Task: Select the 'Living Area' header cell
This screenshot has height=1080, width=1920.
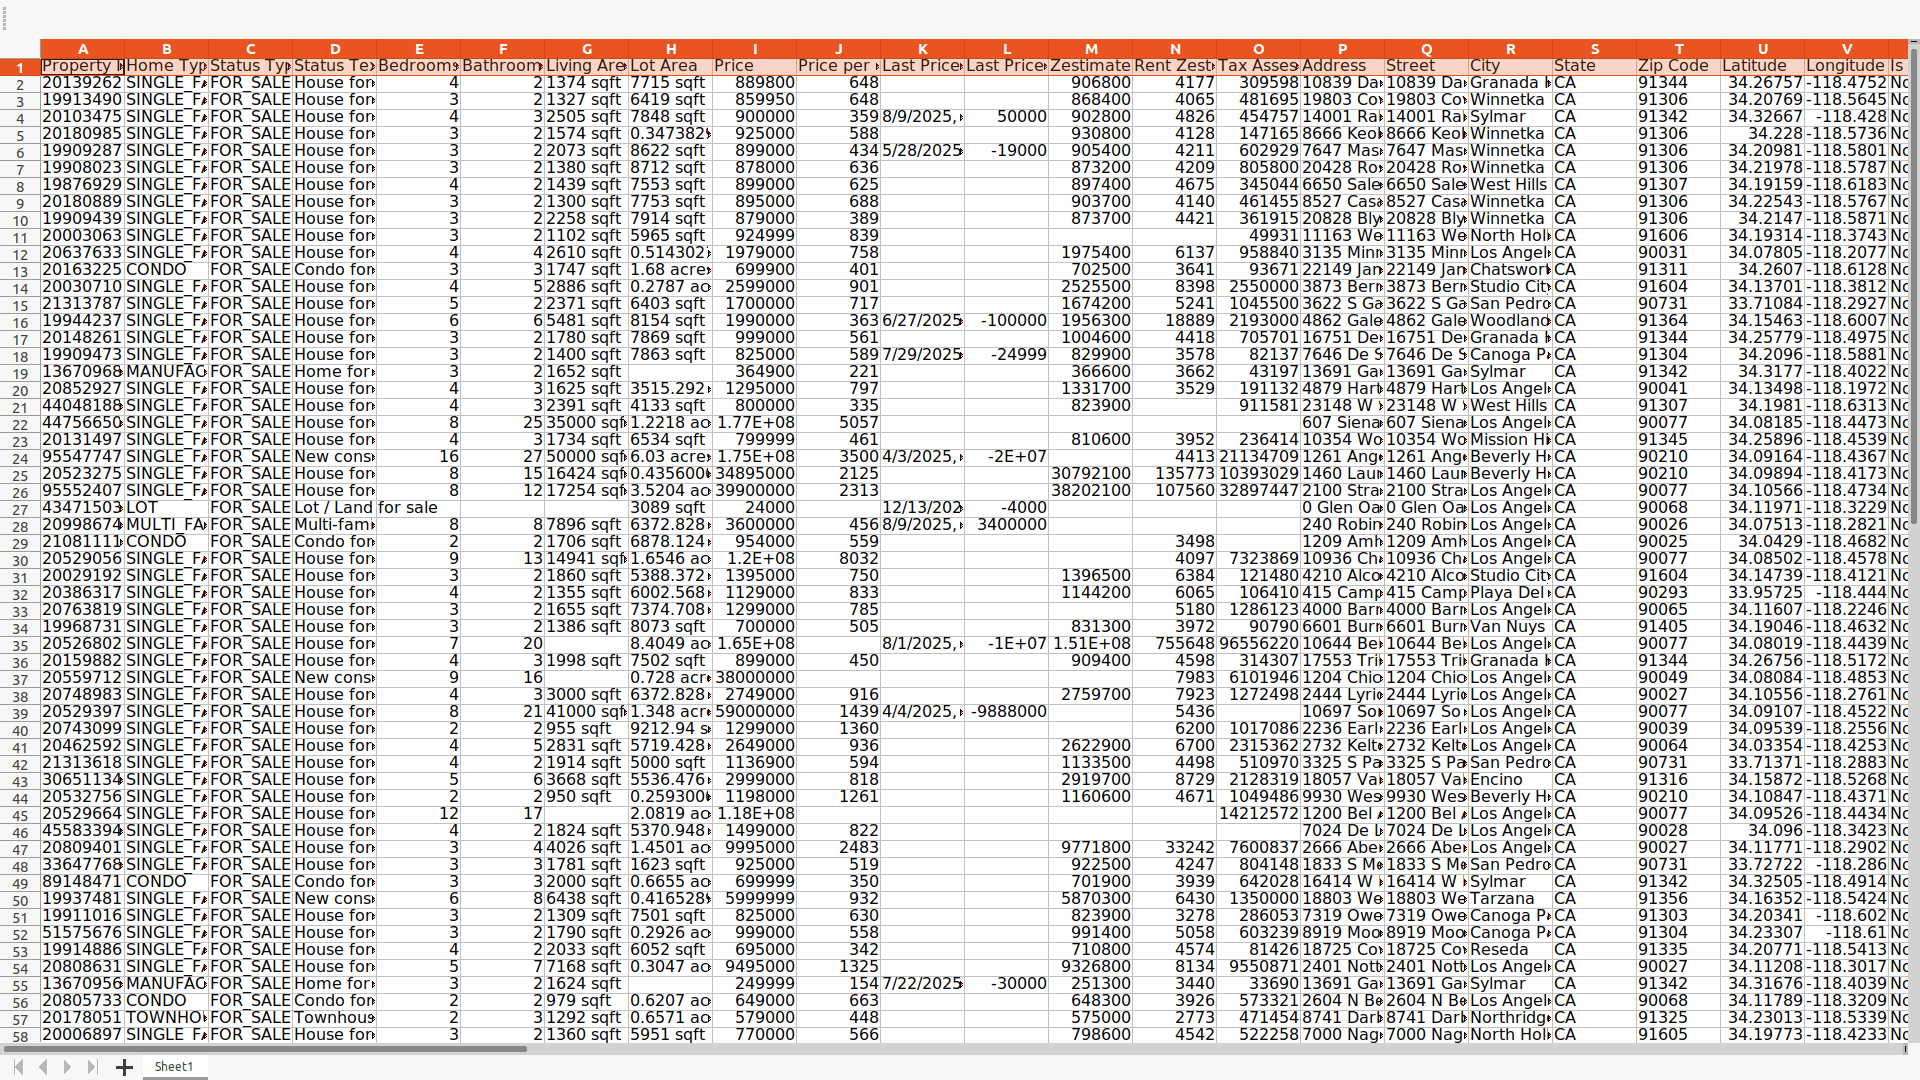Action: 587,66
